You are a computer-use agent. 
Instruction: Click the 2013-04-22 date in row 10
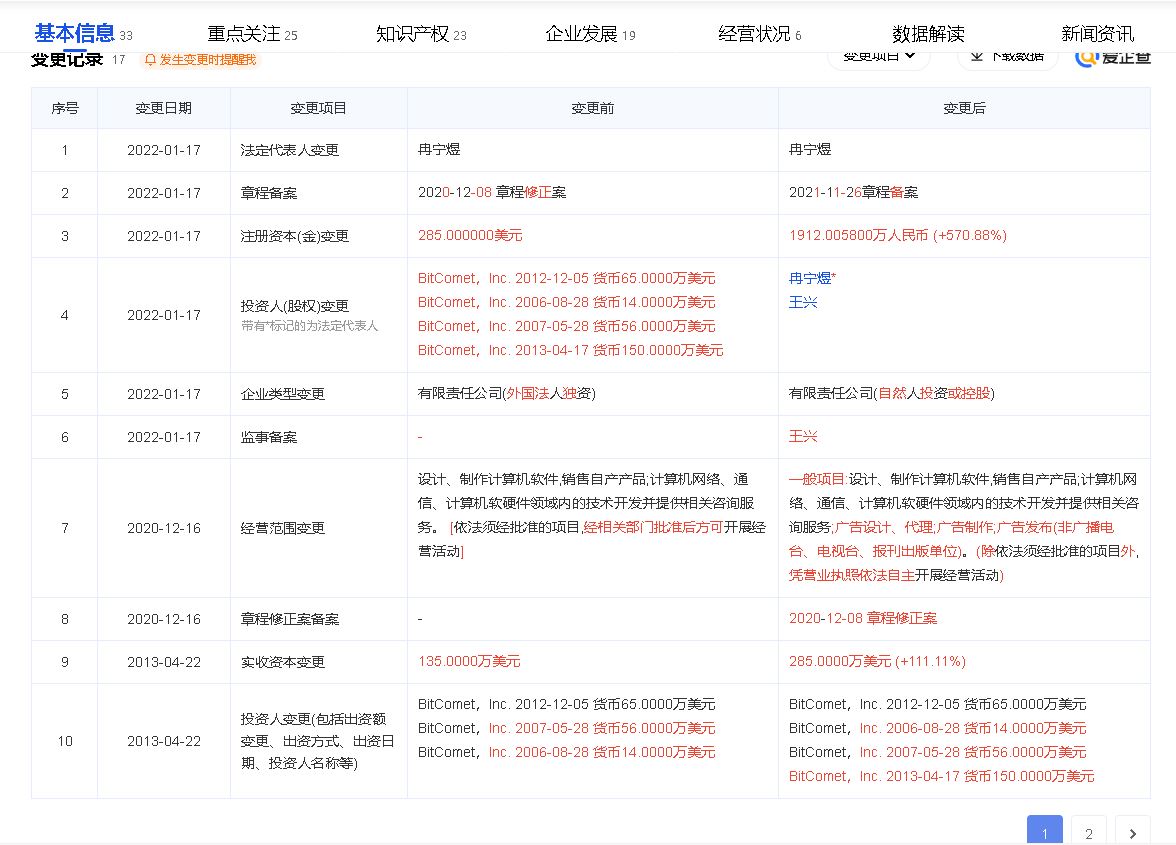(164, 741)
